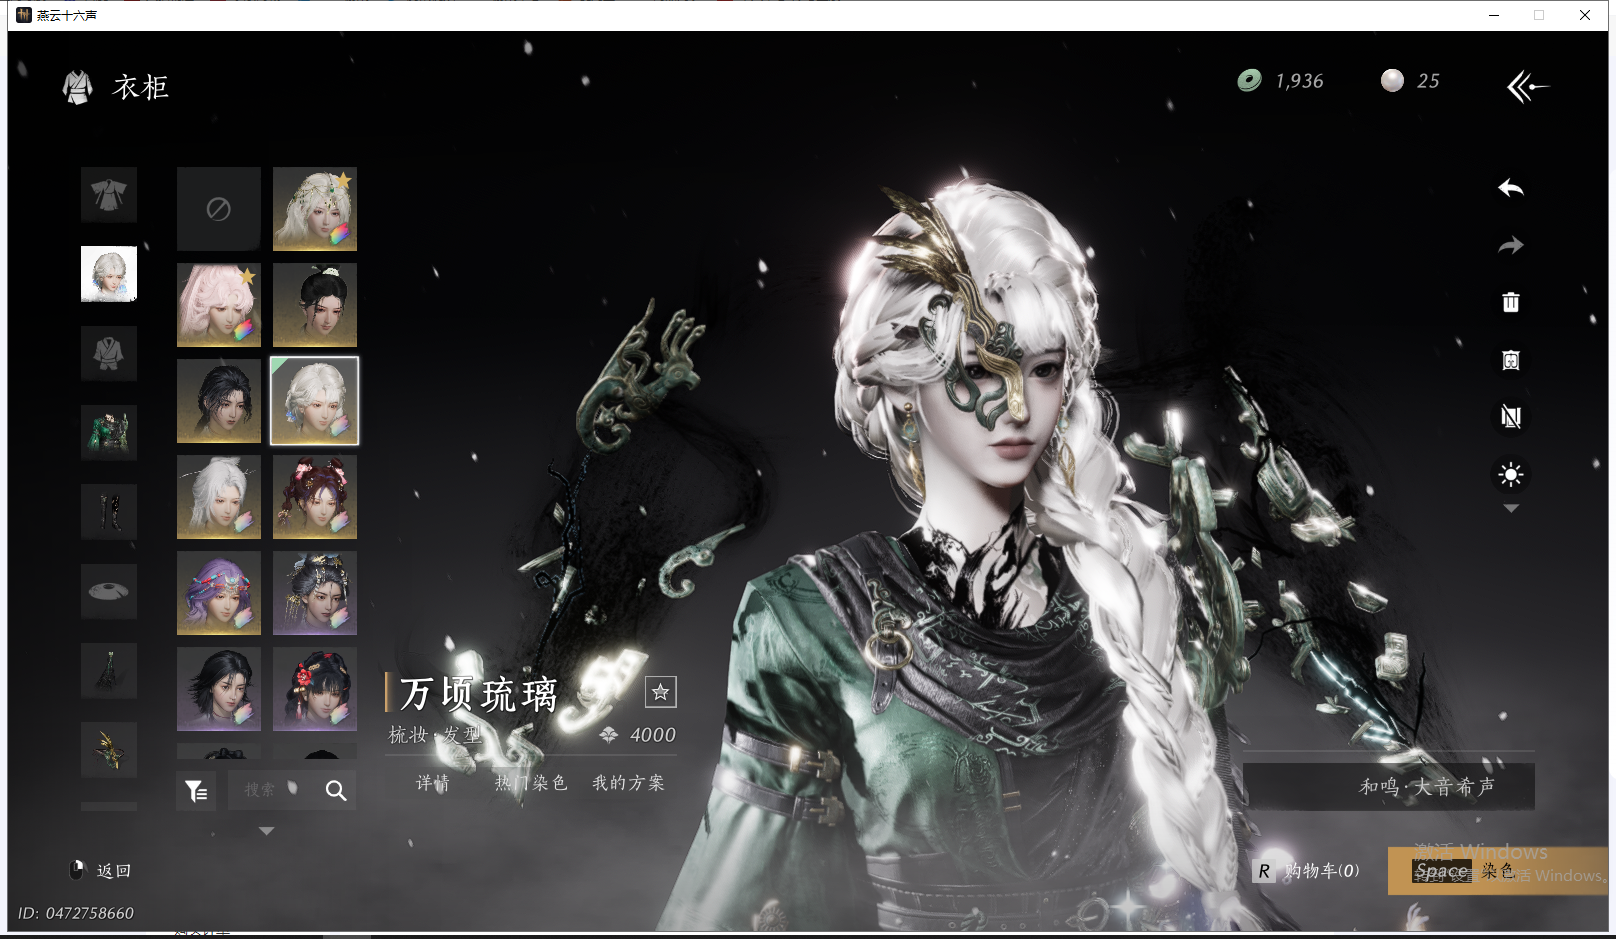Select the pink hair hairstyle thumbnail
Screen dimensions: 1616x939
point(219,305)
